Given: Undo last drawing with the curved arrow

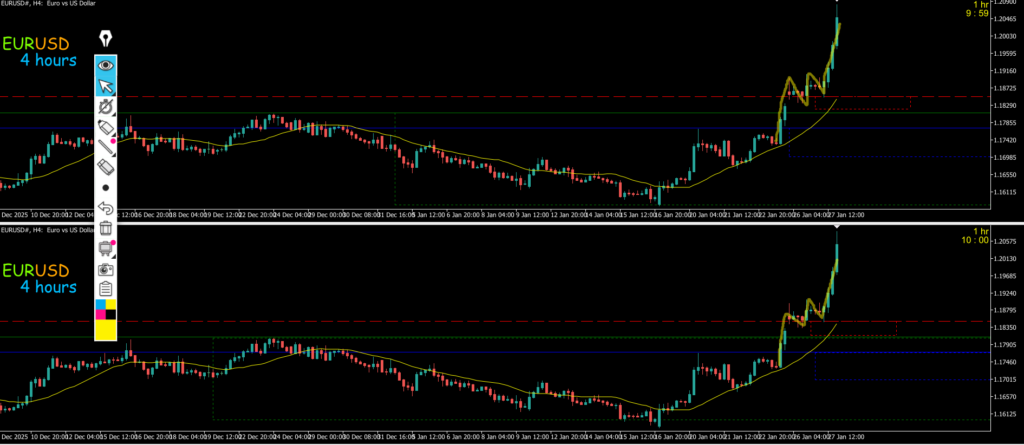Looking at the screenshot, I should tap(106, 208).
